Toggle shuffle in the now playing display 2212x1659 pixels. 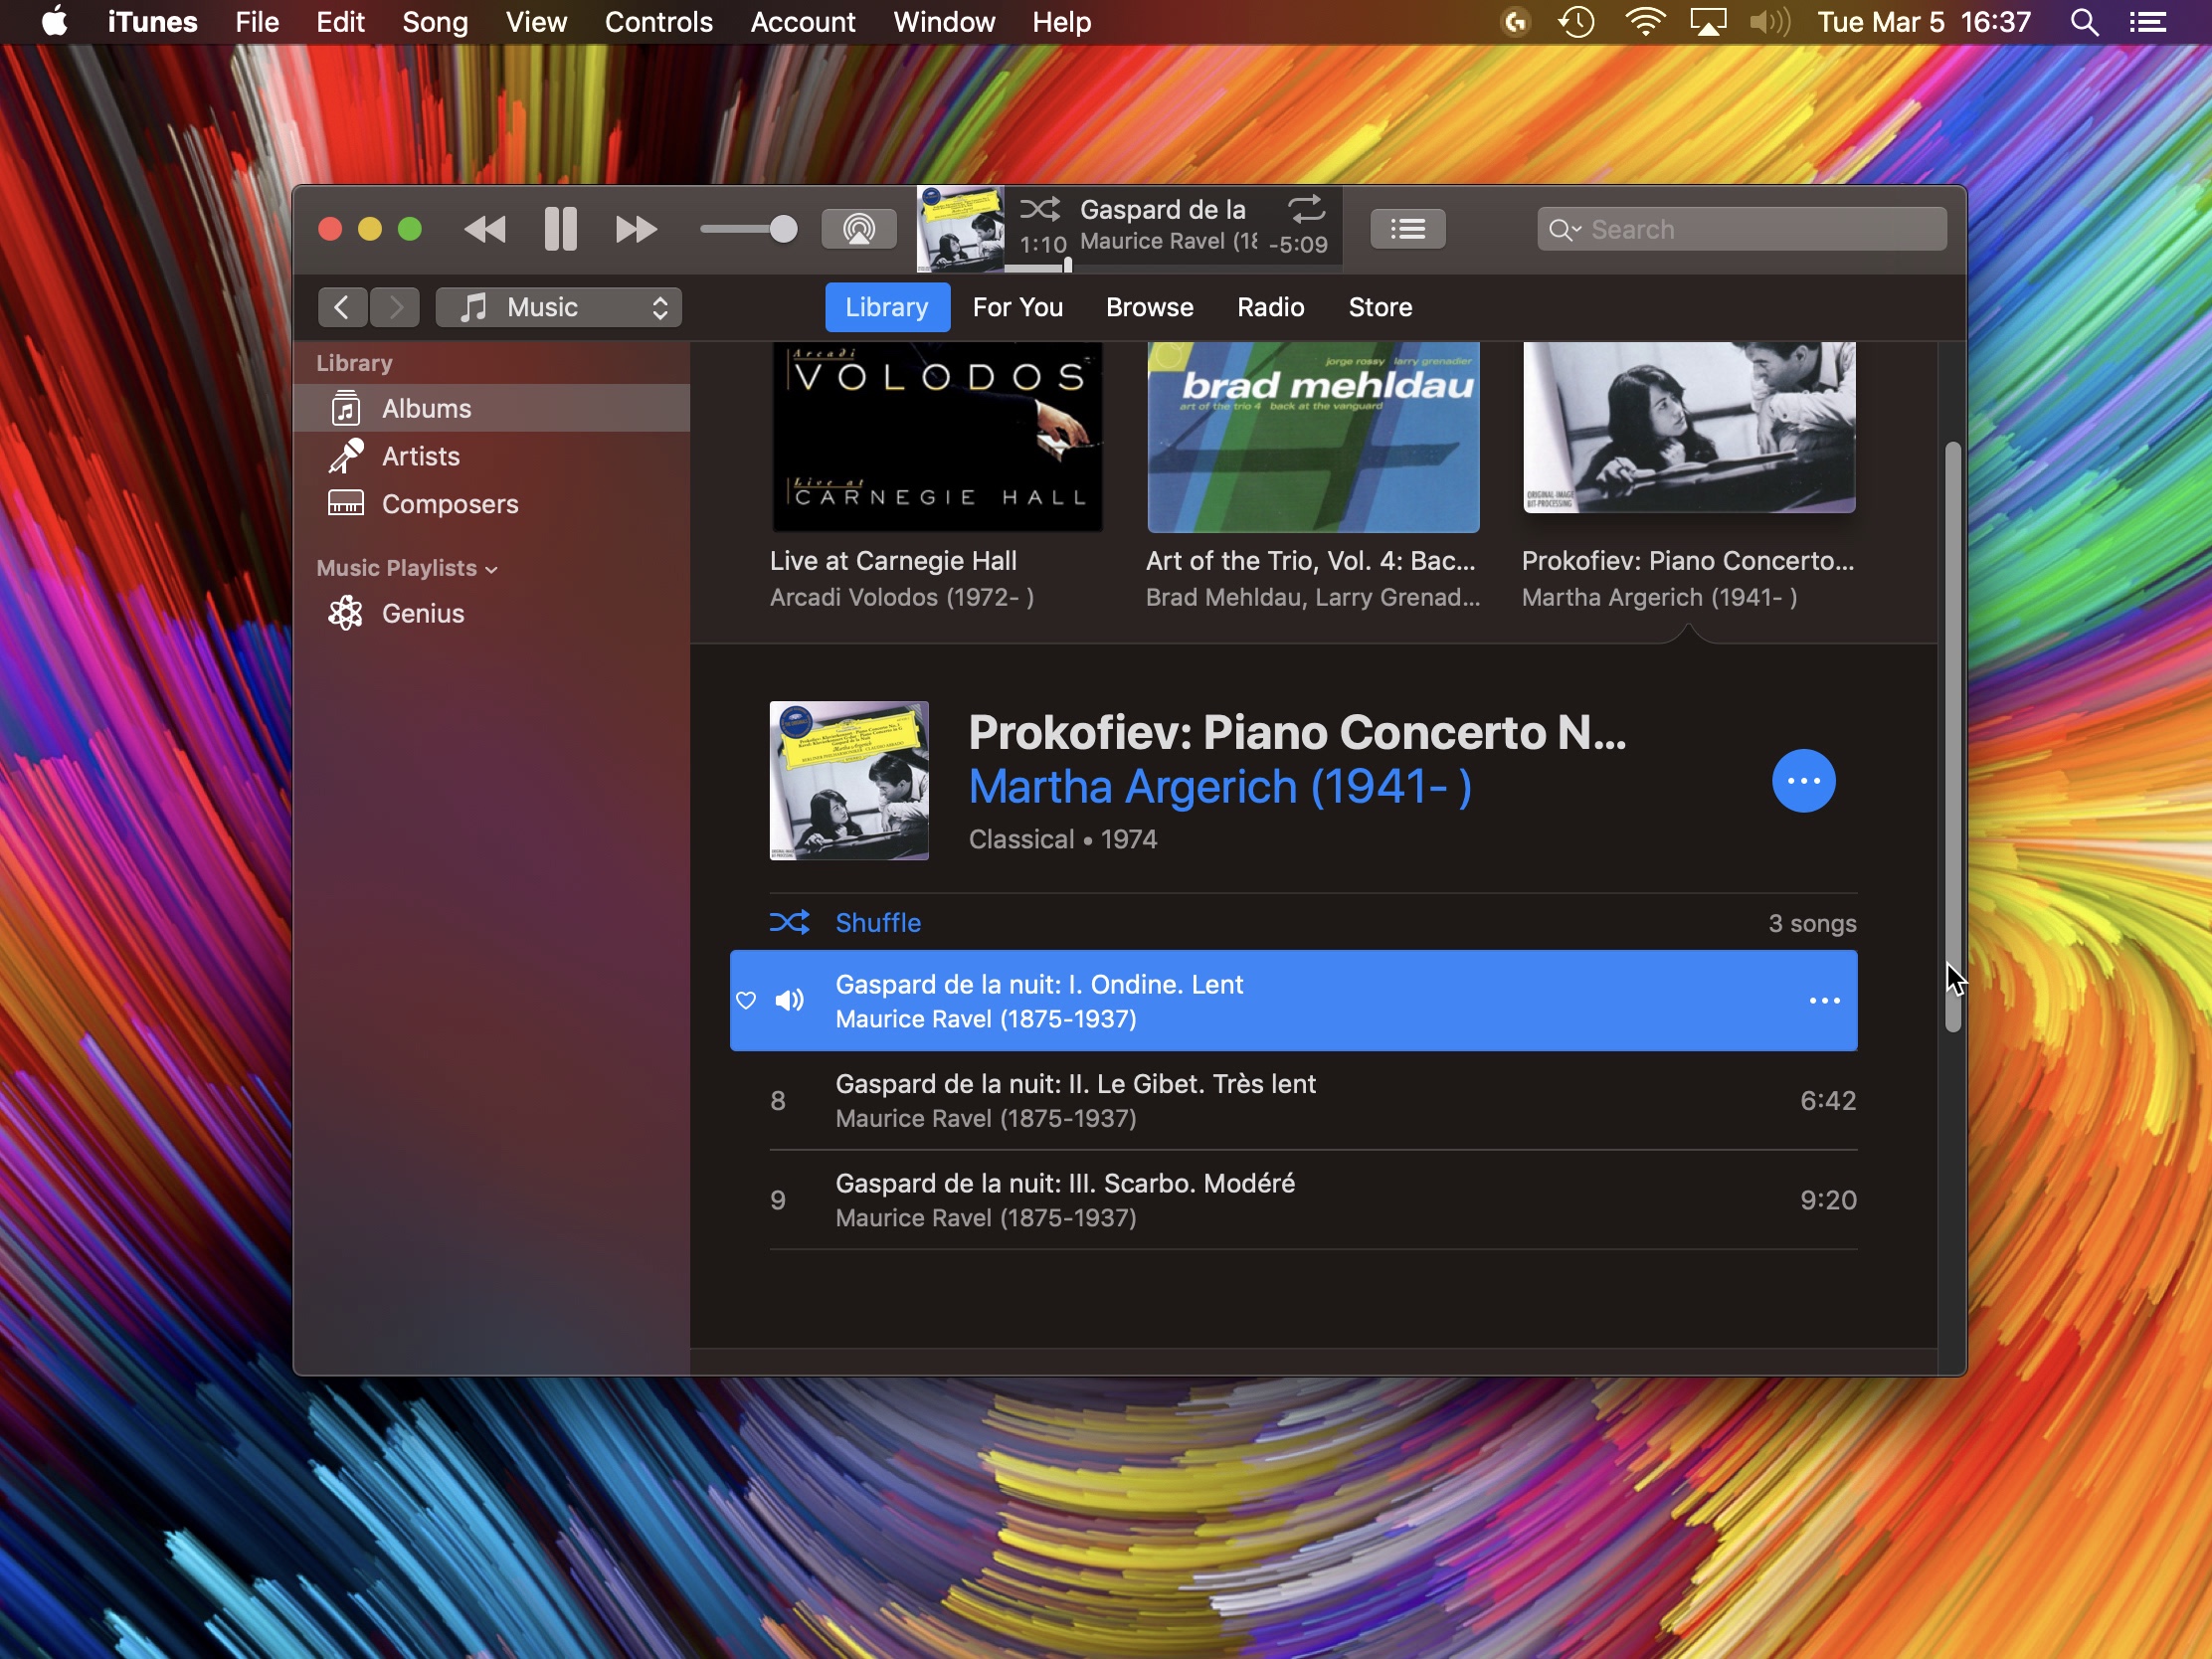tap(1040, 209)
